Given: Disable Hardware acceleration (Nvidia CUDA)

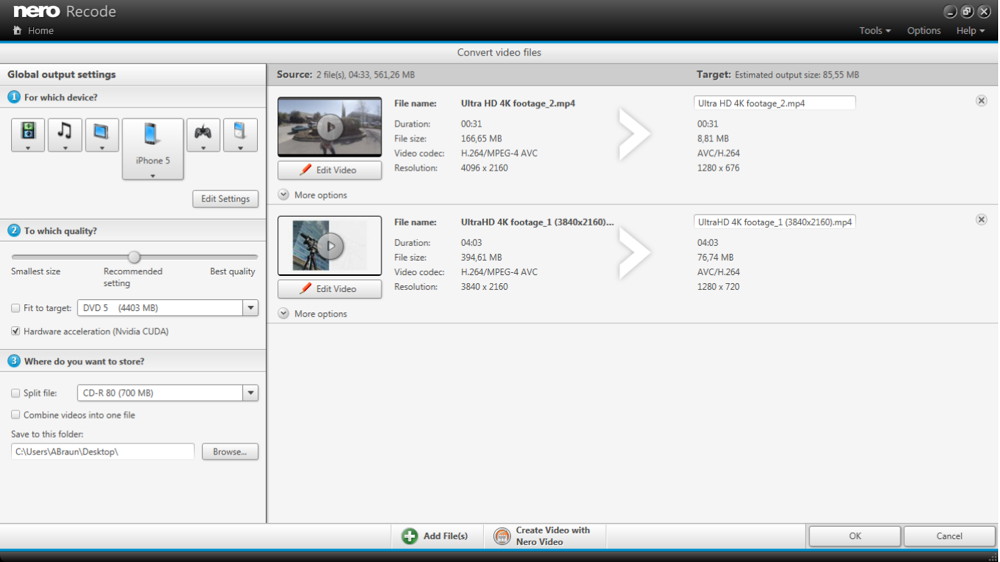Looking at the screenshot, I should 15,331.
